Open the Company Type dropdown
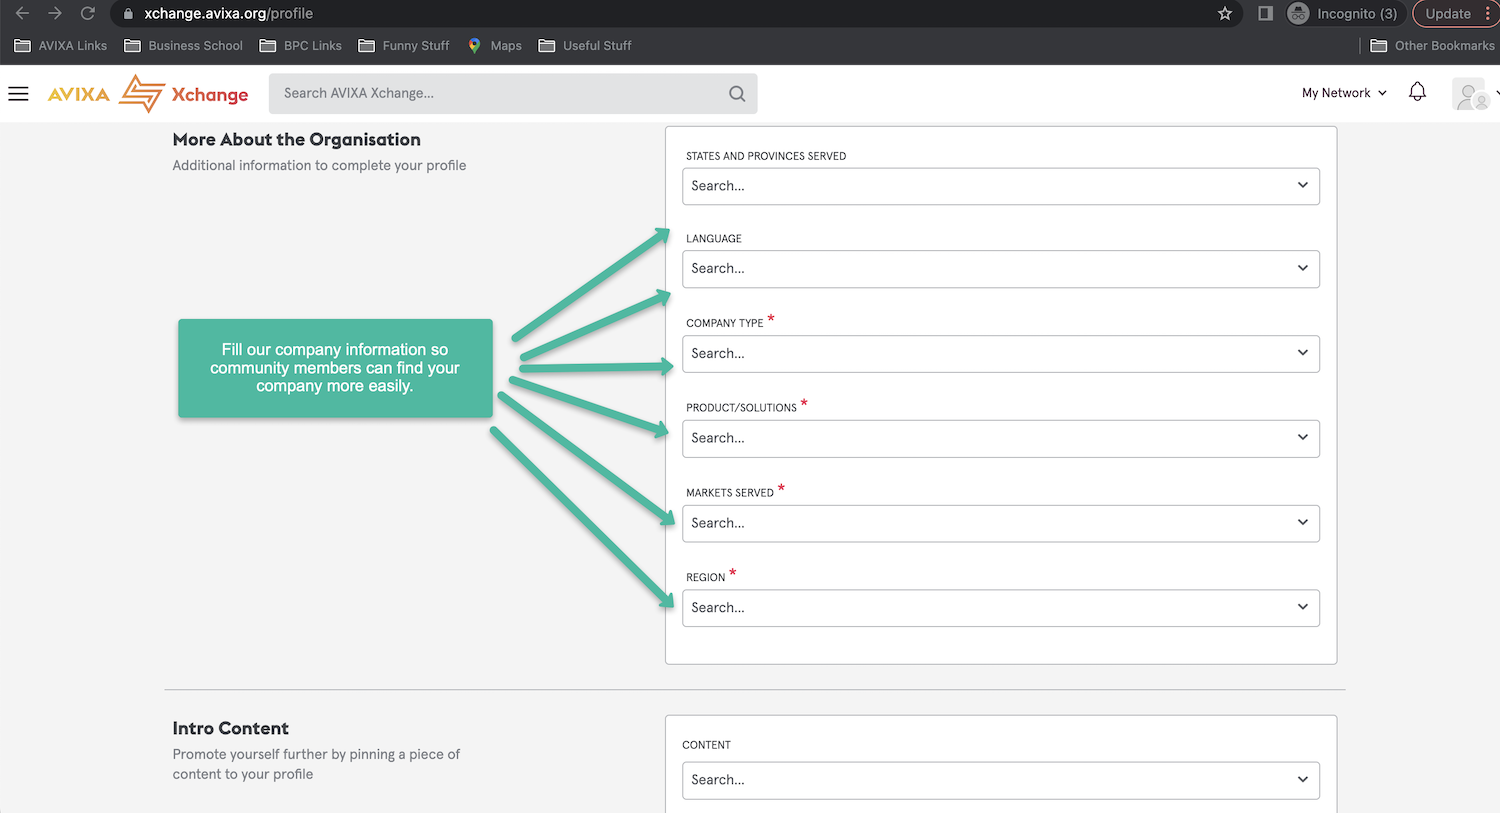 pyautogui.click(x=1001, y=354)
